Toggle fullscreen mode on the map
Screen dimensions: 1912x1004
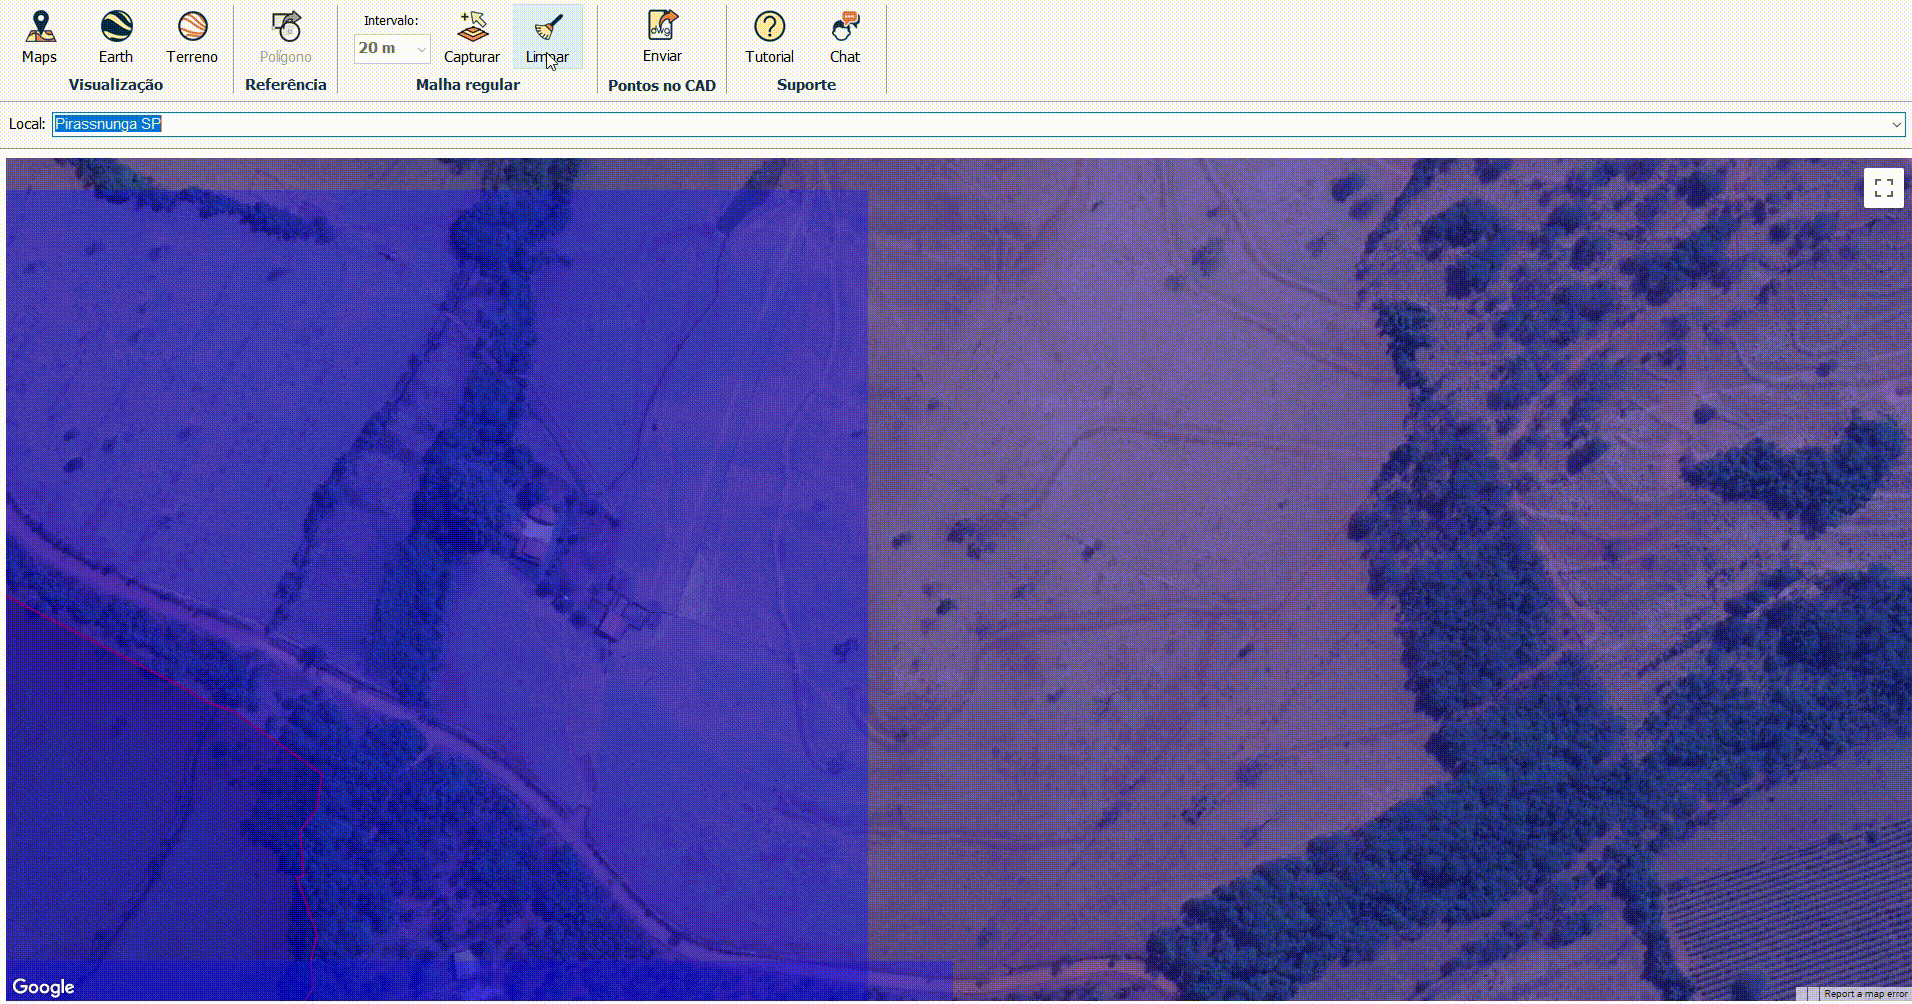click(1883, 187)
